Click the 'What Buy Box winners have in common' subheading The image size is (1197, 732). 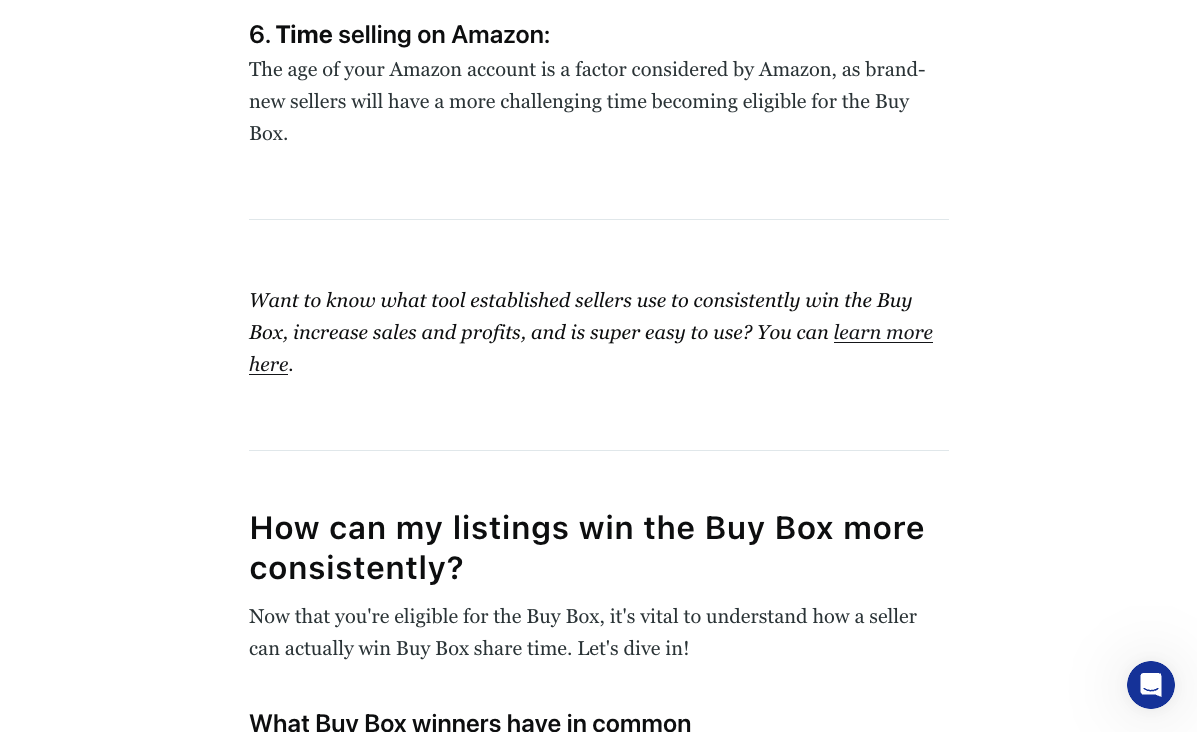click(469, 722)
